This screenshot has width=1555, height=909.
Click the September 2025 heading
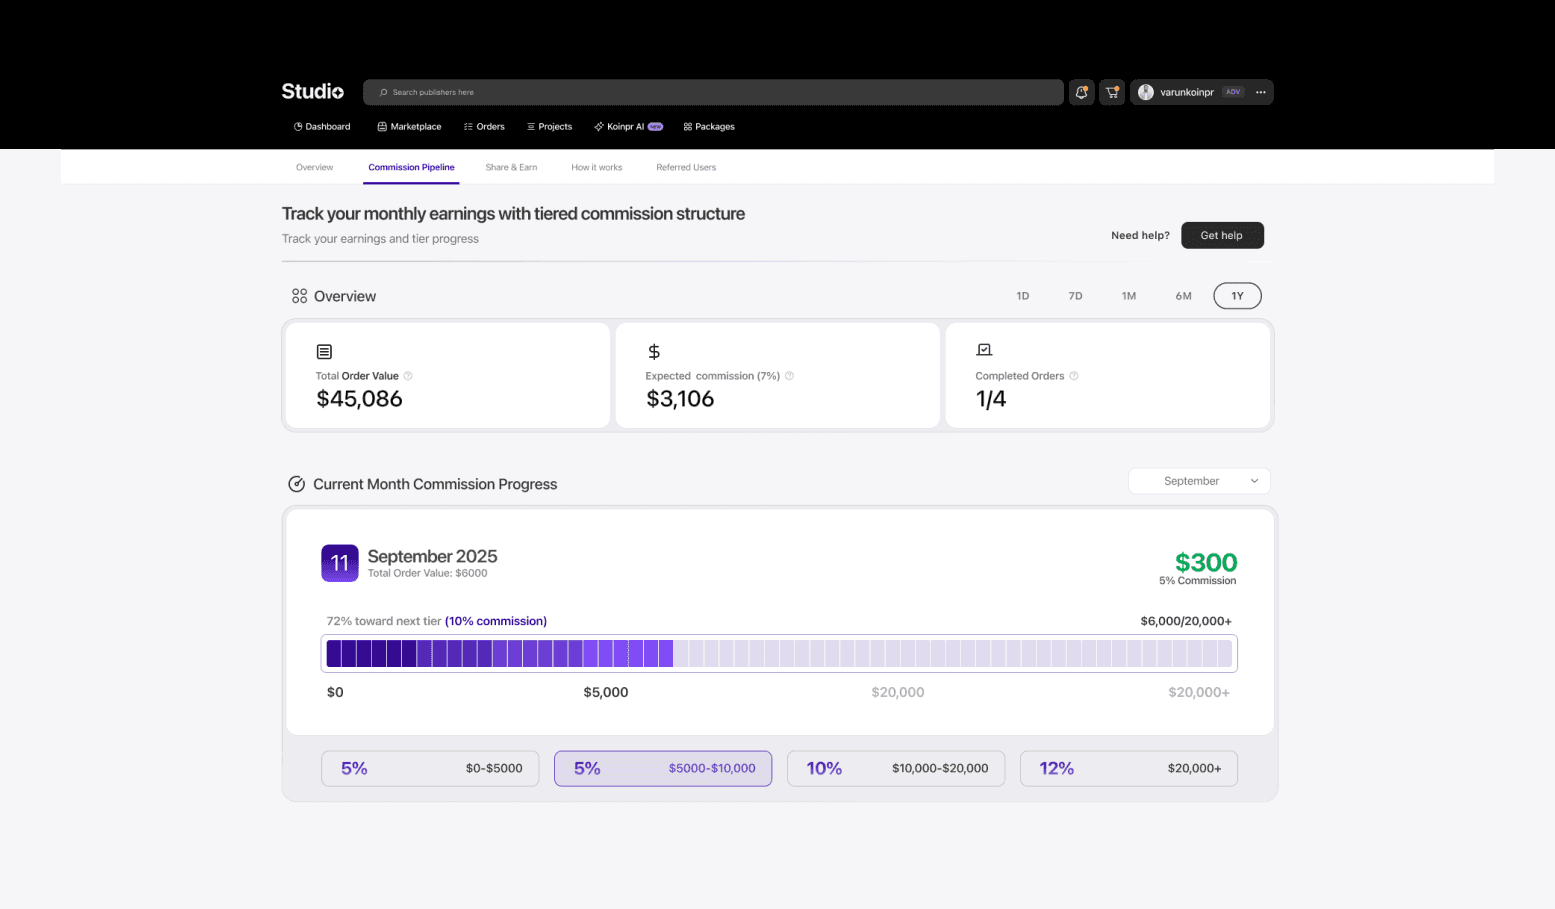[432, 556]
